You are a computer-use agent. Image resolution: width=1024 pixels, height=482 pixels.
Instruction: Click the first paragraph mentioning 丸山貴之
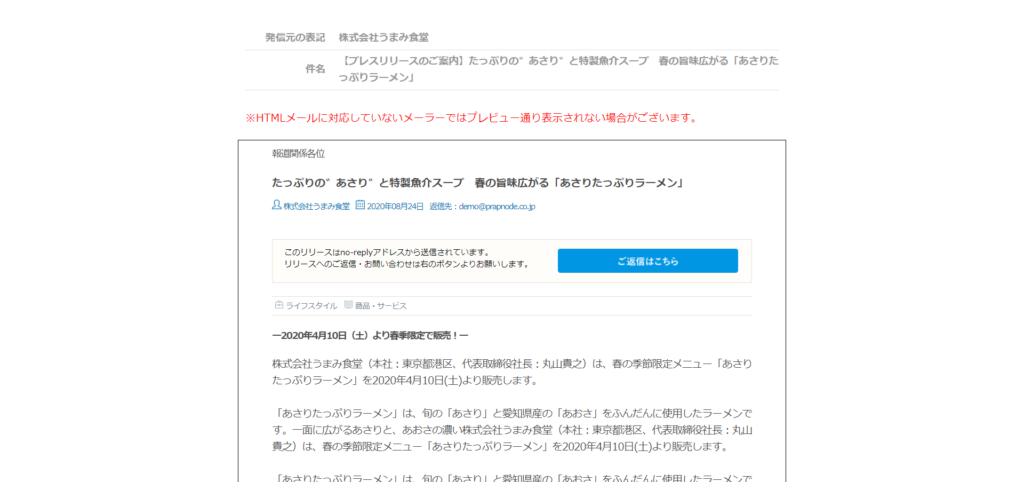click(x=510, y=371)
